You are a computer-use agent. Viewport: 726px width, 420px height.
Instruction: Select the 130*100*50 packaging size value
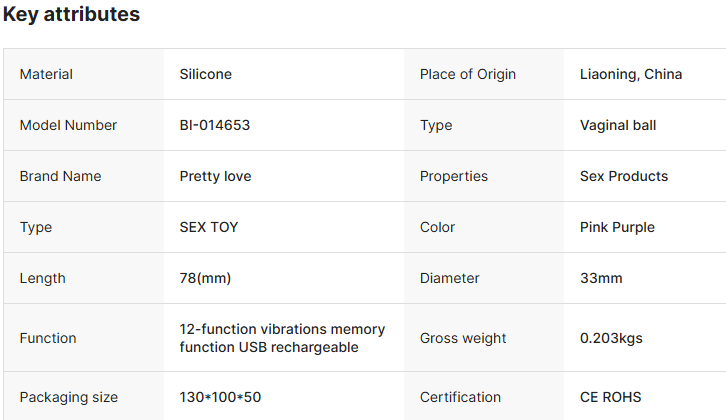tap(220, 397)
